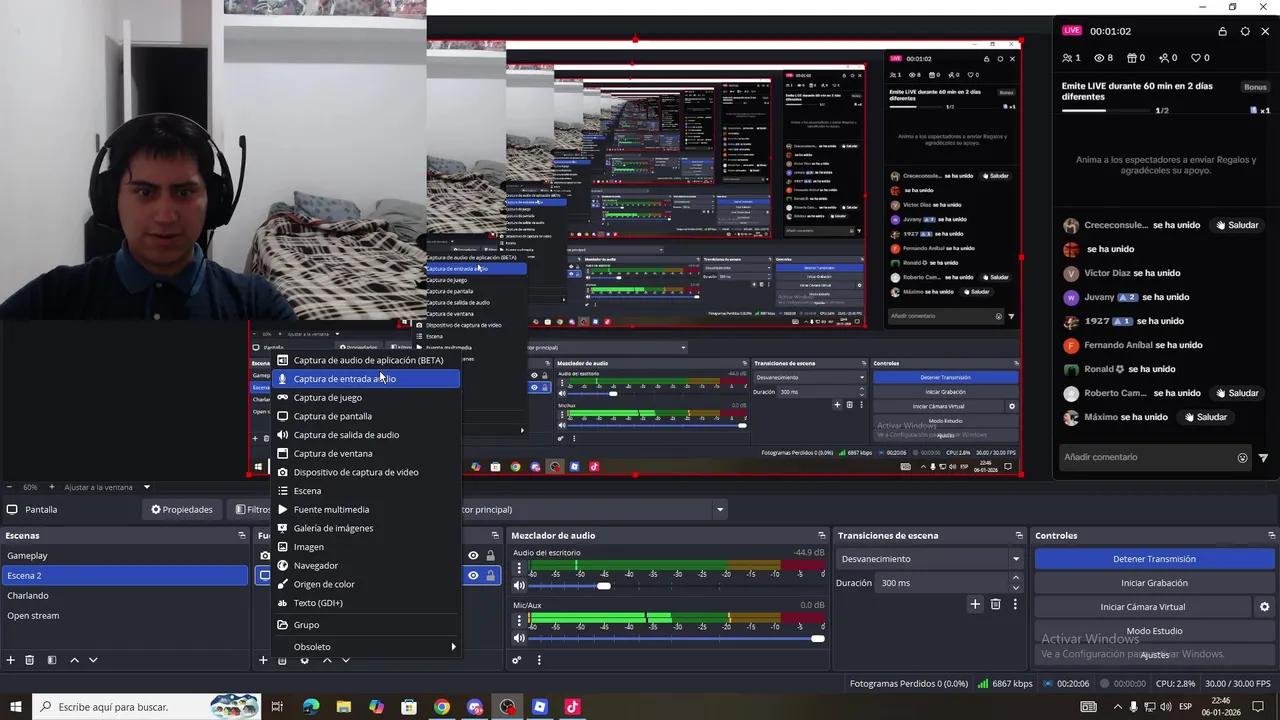Greet Crececonsule with Saludar button
Screen dimensions: 1280x720
tap(1237, 225)
